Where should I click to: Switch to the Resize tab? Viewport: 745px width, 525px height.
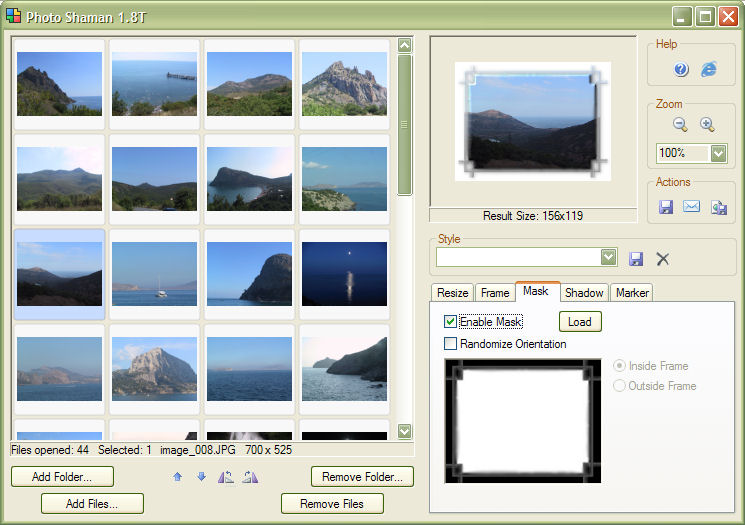[x=452, y=293]
